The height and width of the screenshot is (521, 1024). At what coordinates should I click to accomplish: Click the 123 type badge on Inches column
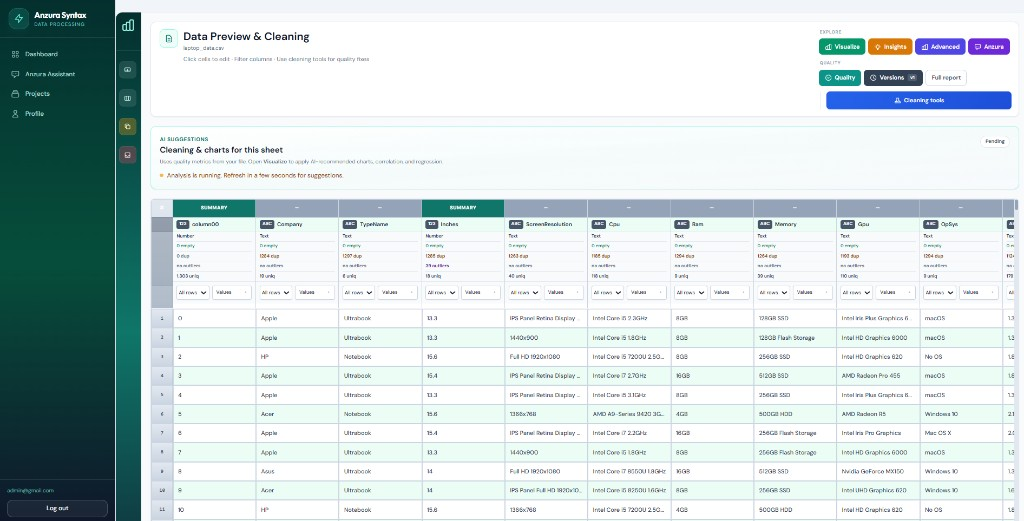[x=432, y=224]
